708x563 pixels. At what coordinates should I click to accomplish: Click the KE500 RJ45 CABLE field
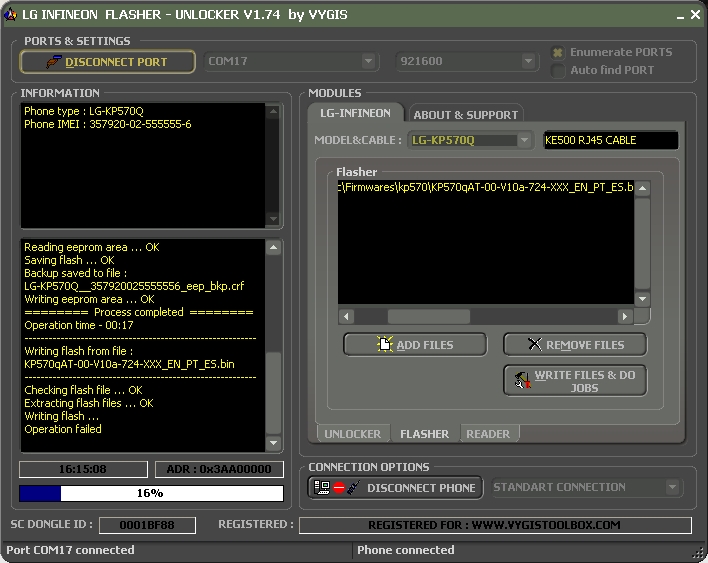coord(610,140)
